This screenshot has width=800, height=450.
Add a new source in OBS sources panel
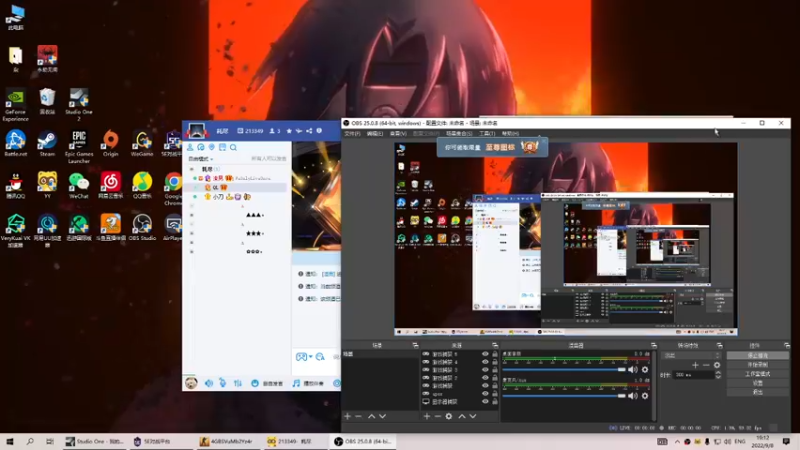click(427, 416)
